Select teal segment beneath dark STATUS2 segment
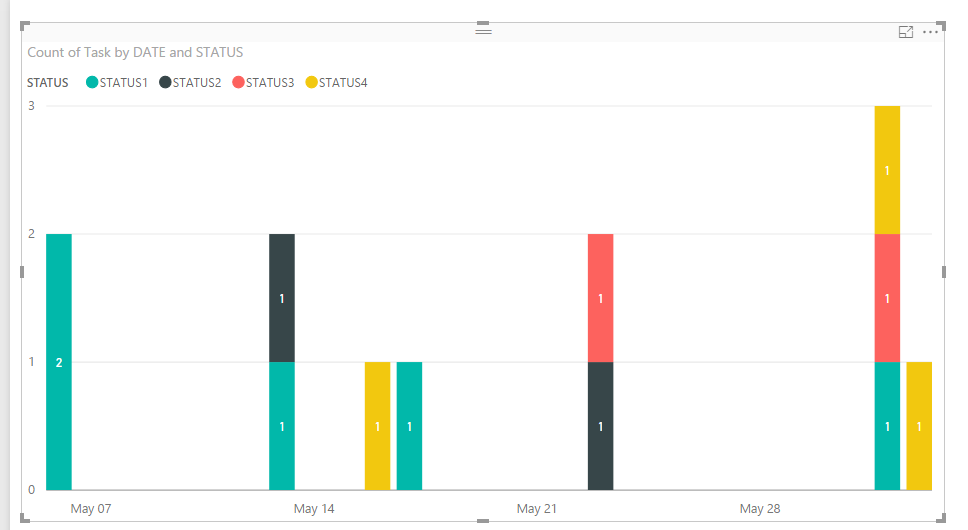 (x=282, y=426)
